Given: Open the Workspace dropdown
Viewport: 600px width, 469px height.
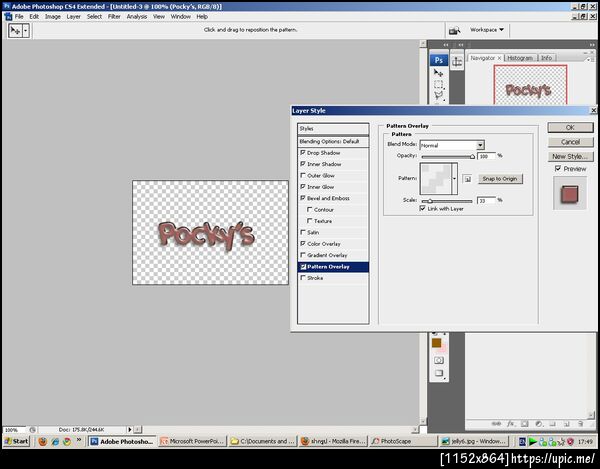Looking at the screenshot, I should point(487,30).
